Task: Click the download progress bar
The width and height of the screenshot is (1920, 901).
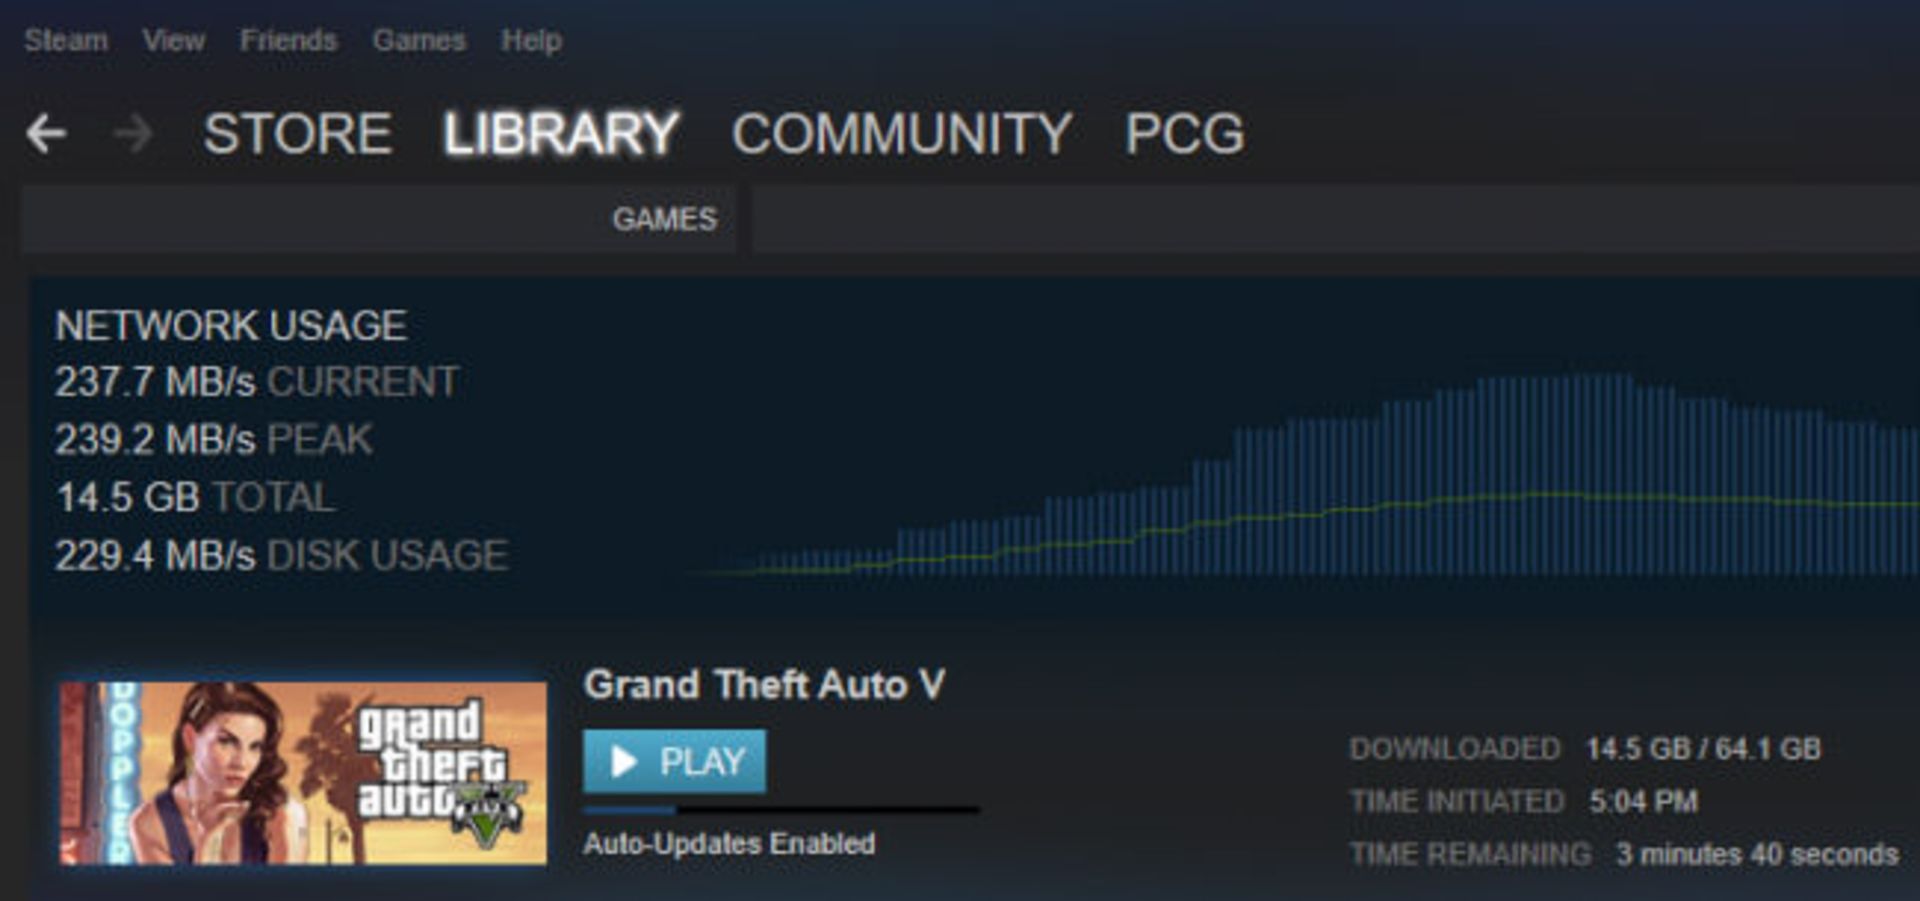Action: (781, 810)
